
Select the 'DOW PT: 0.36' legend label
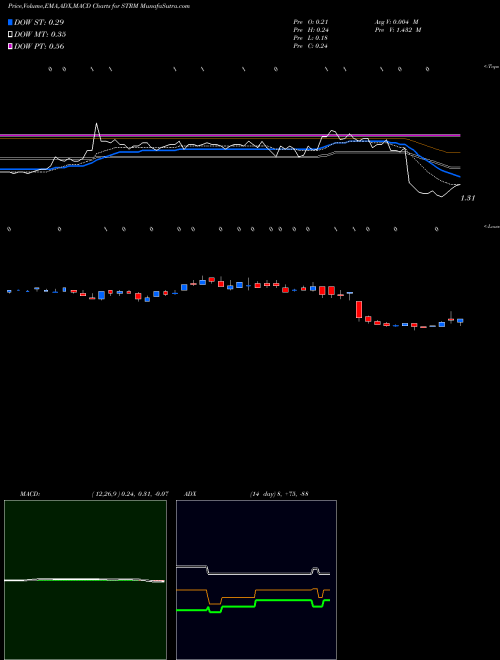pyautogui.click(x=39, y=46)
